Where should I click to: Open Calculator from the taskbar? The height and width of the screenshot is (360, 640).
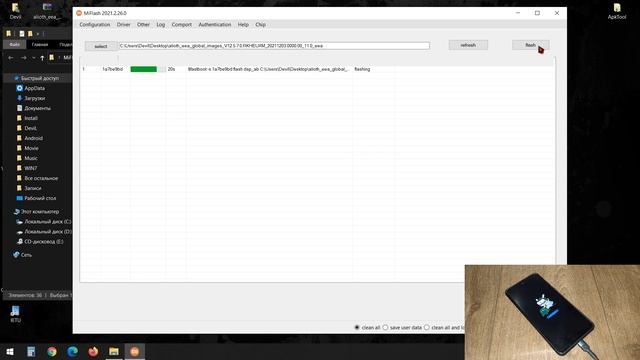coord(31,351)
